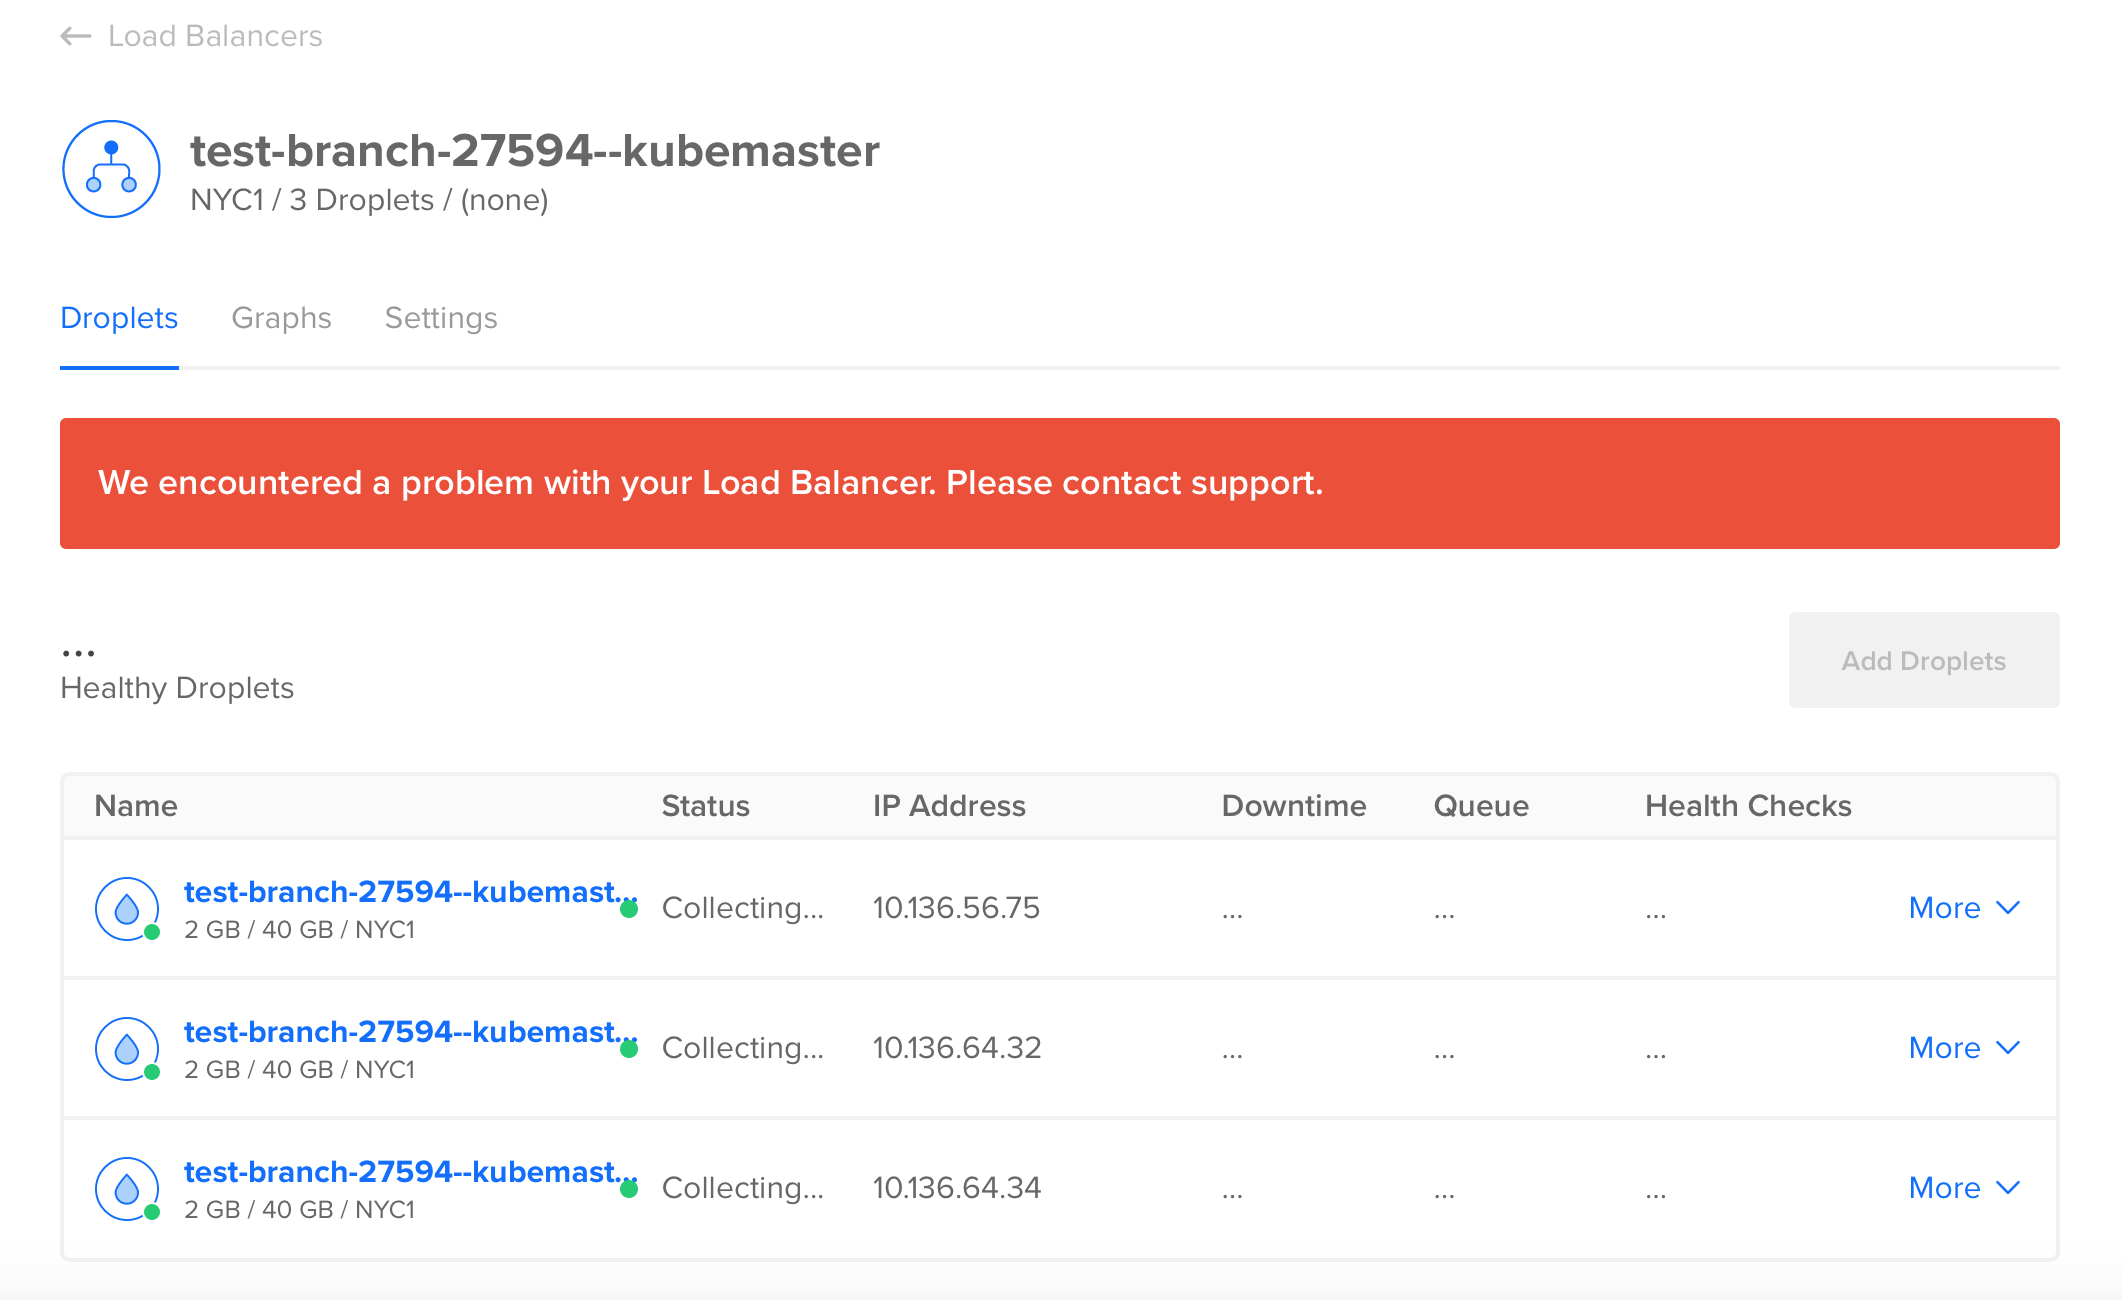Switch to the Graphs tab
The width and height of the screenshot is (2122, 1300).
pyautogui.click(x=281, y=318)
